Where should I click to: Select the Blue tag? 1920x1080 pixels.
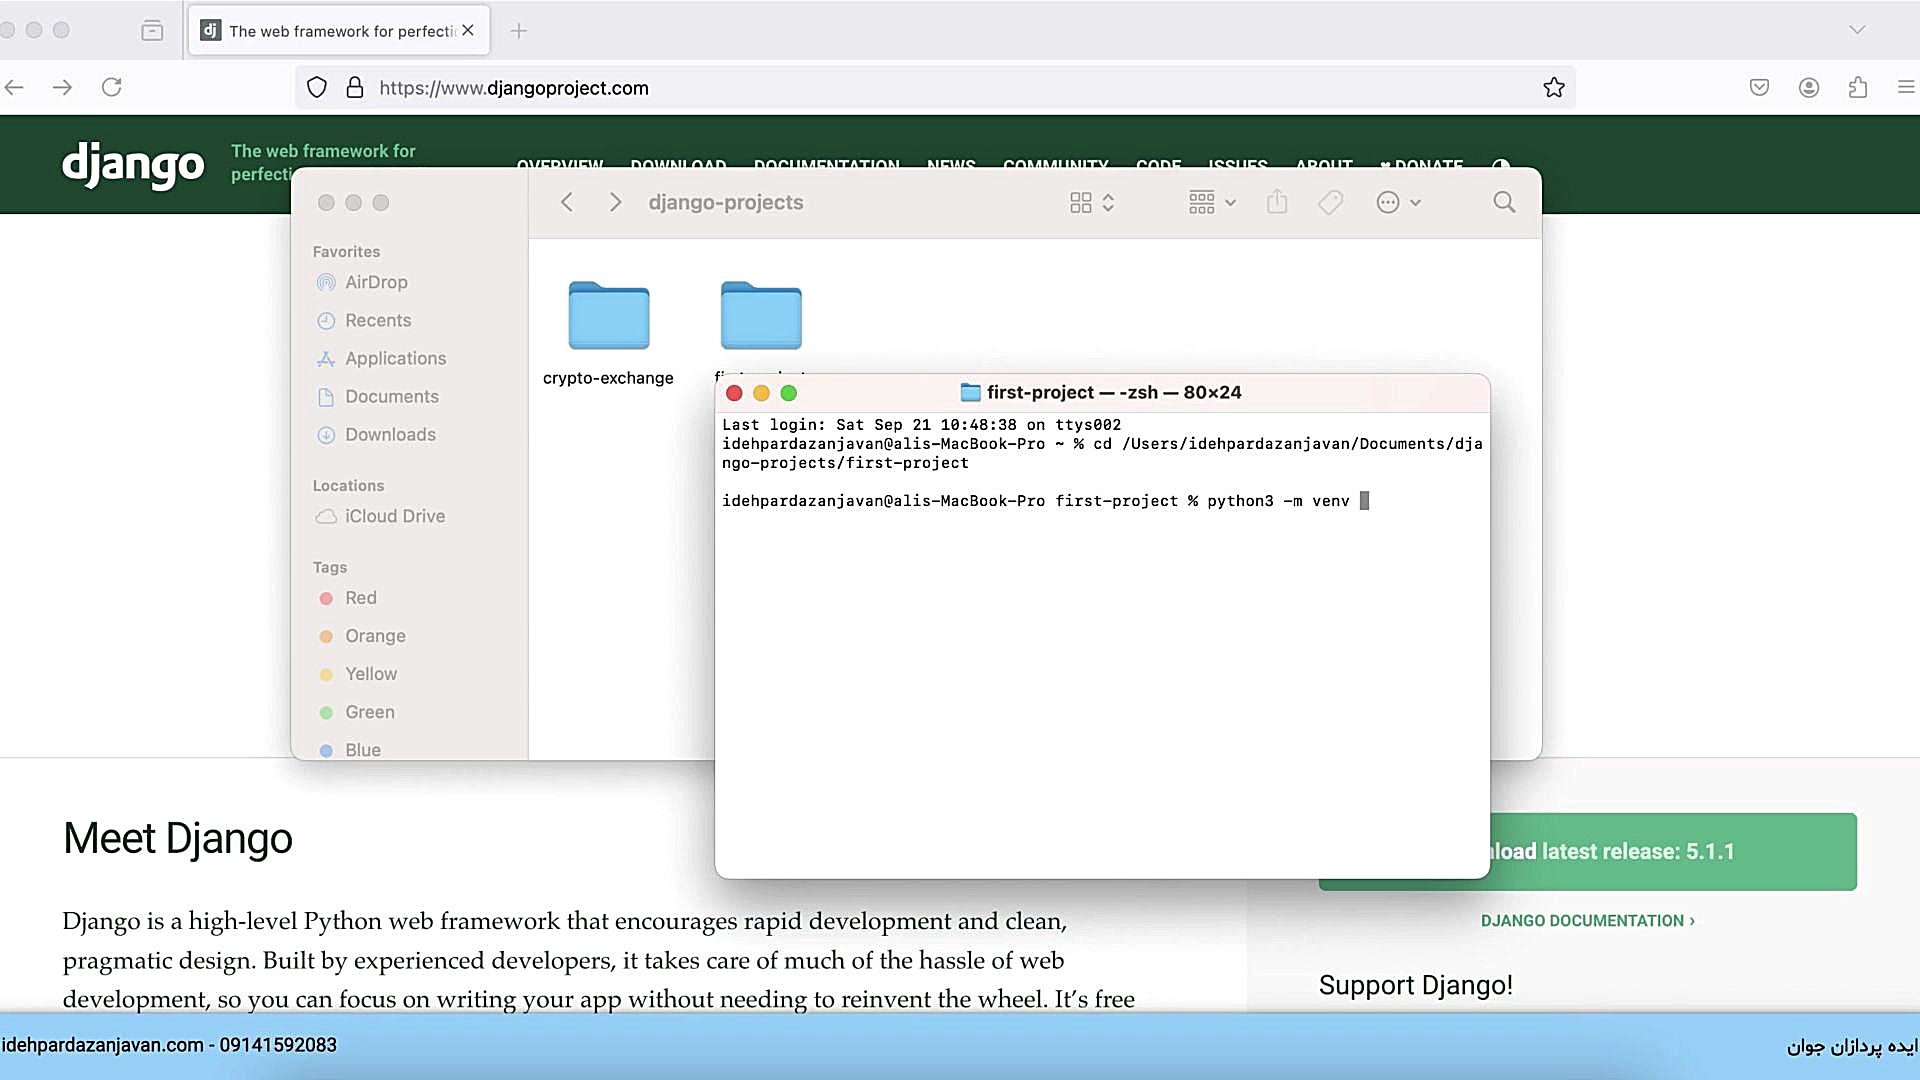363,750
